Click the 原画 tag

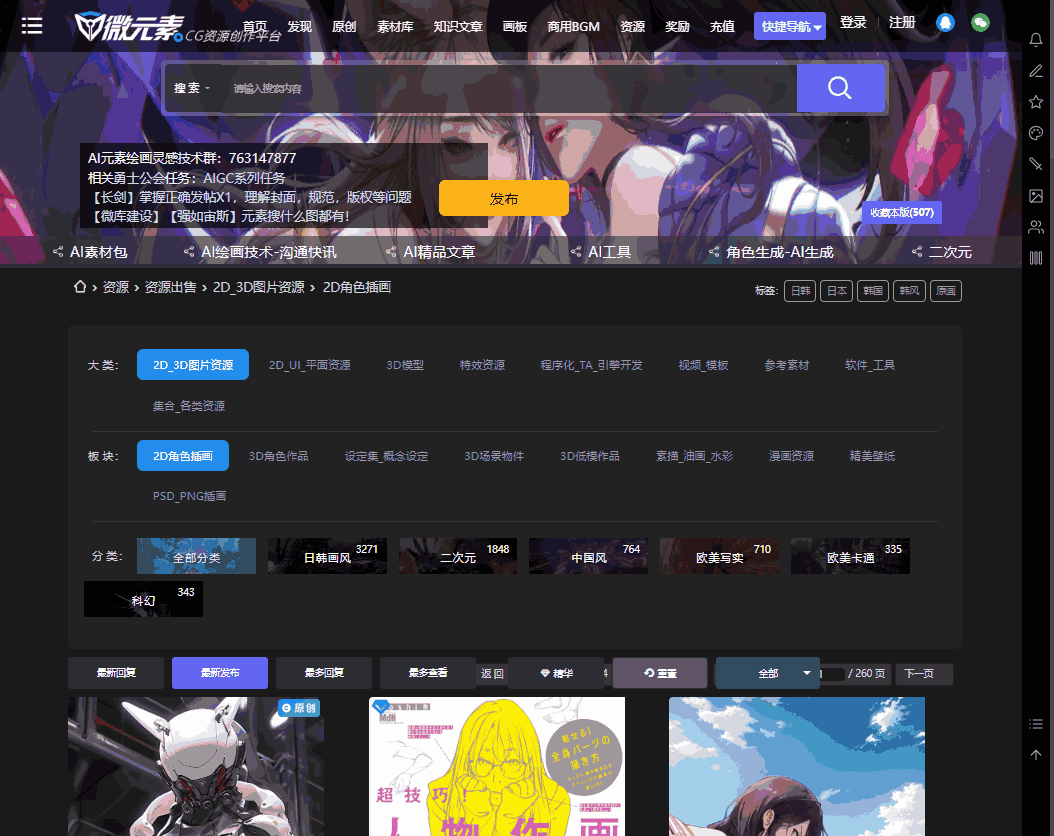pyautogui.click(x=946, y=291)
